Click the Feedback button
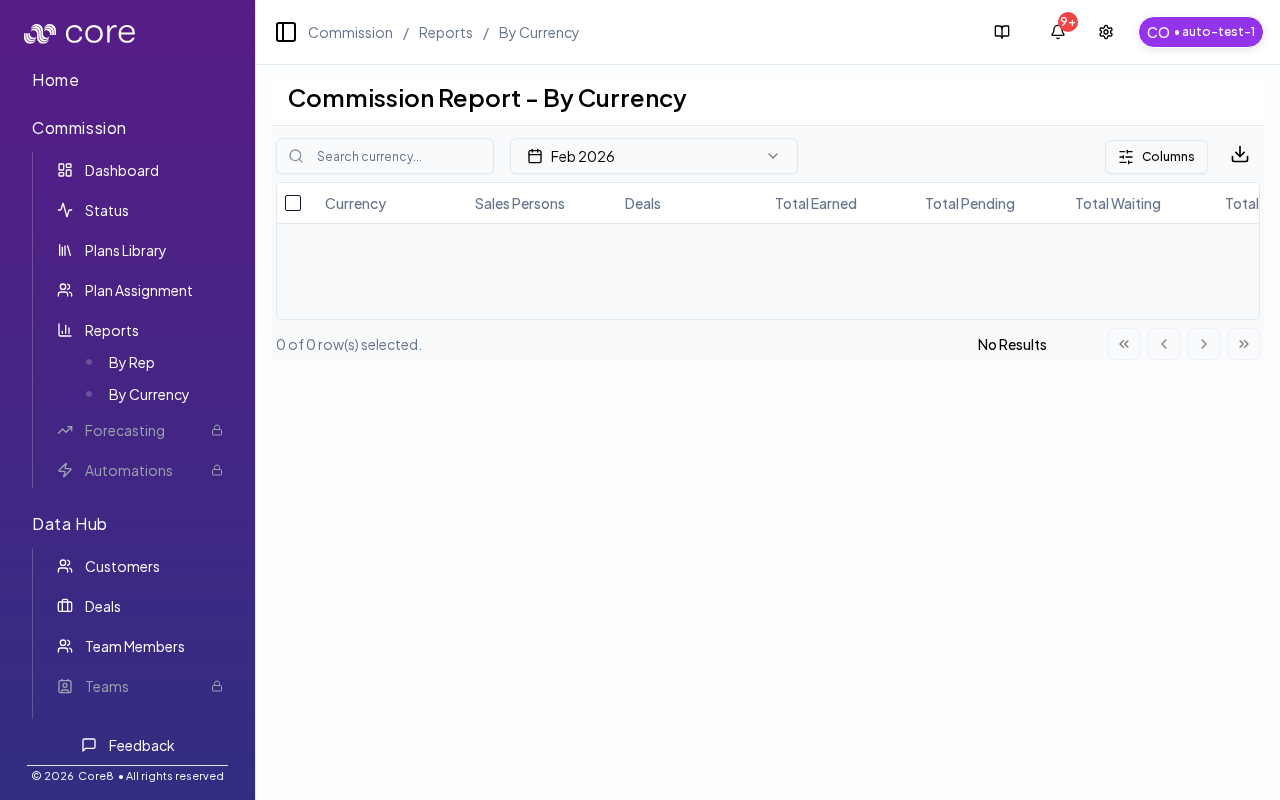Viewport: 1280px width, 800px height. point(128,745)
